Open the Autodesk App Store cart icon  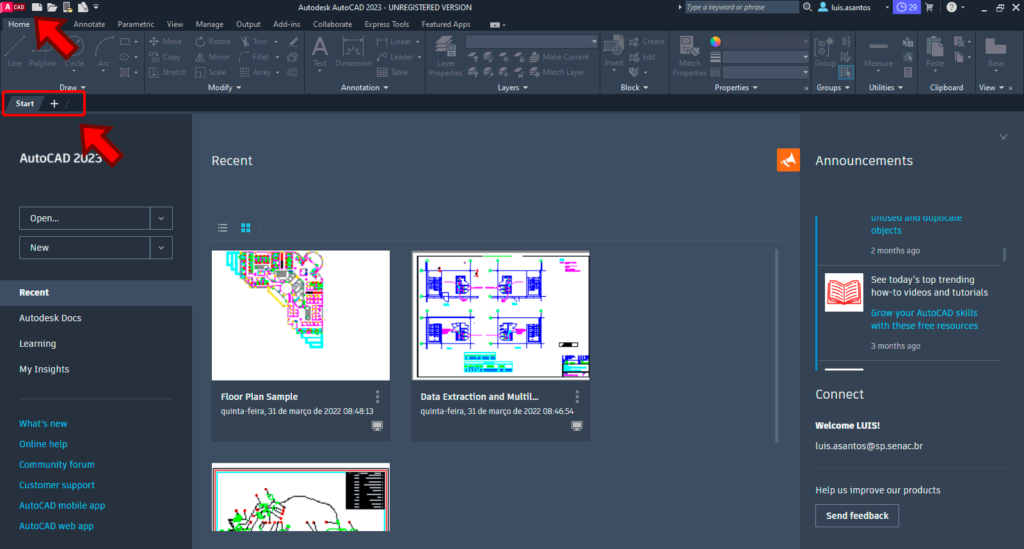929,7
